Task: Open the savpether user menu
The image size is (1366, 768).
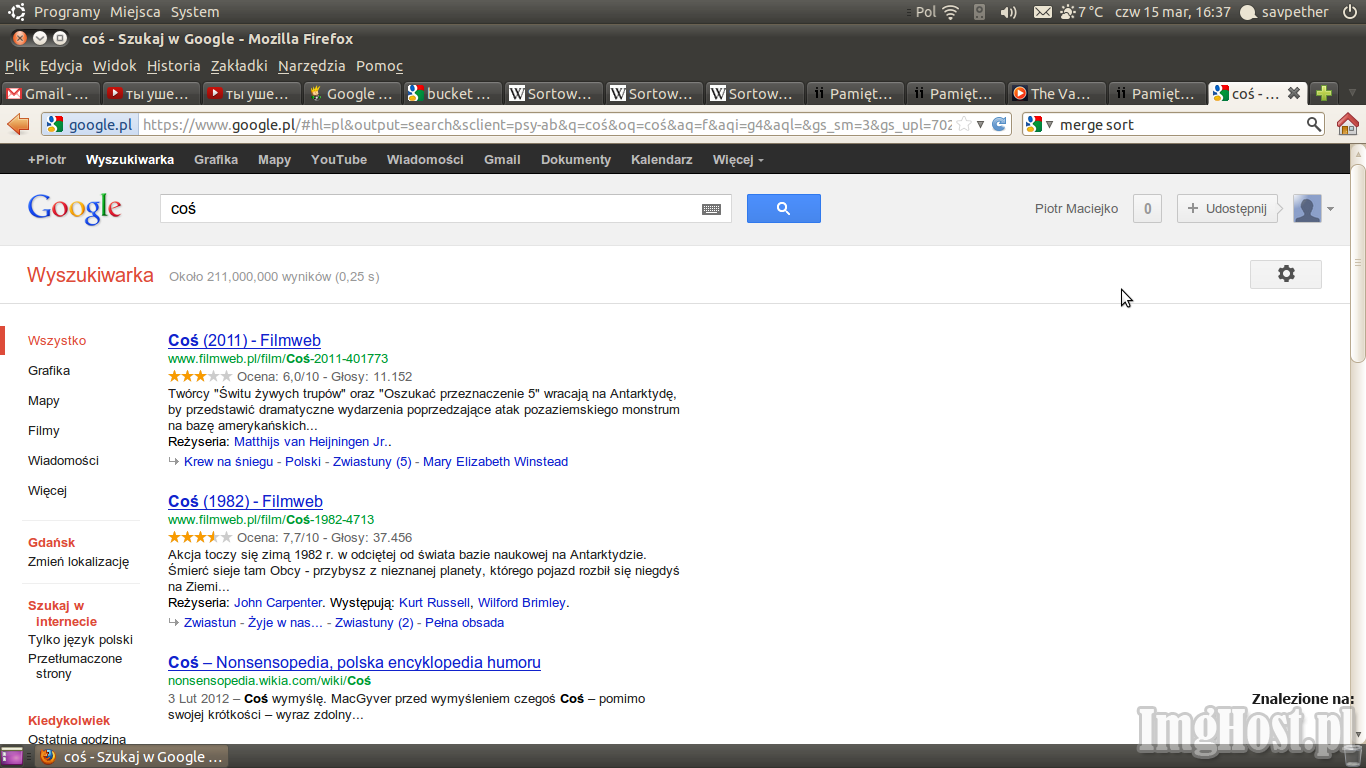Action: pos(1285,12)
